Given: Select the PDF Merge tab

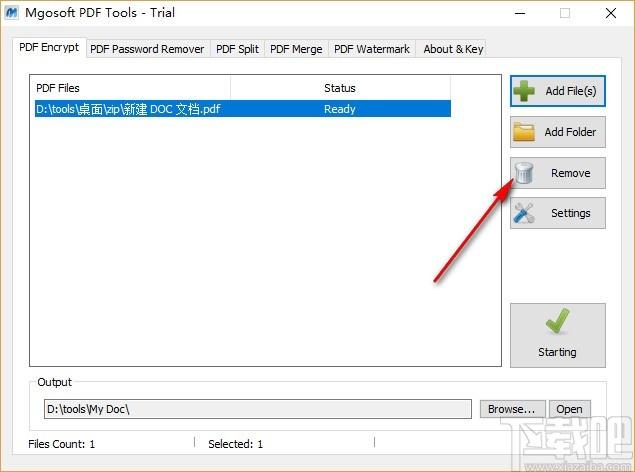Looking at the screenshot, I should [296, 49].
